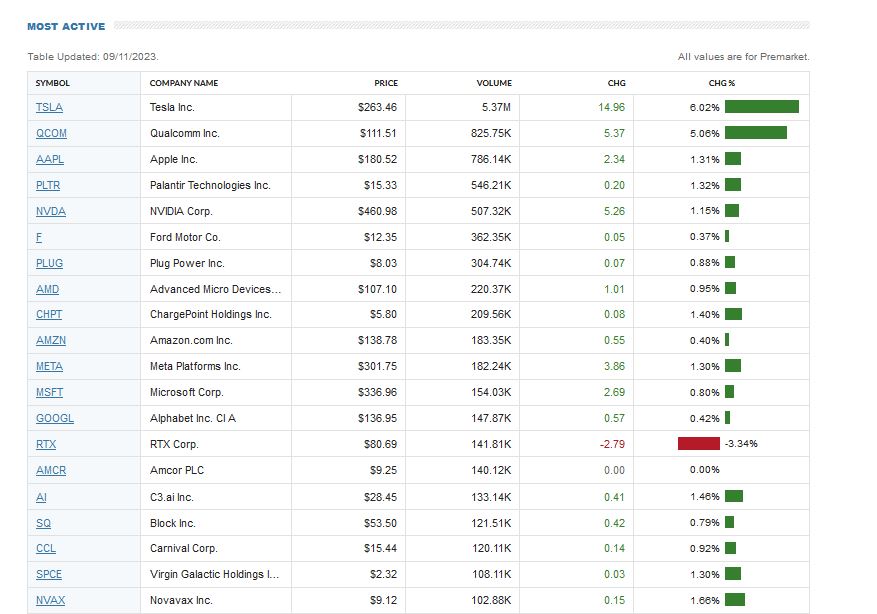This screenshot has width=877, height=614.
Task: Click the CHG % column header
Action: [721, 83]
